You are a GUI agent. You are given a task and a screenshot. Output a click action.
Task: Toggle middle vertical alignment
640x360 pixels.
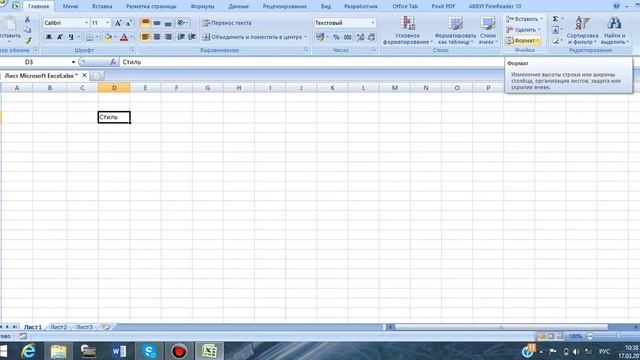(x=157, y=23)
